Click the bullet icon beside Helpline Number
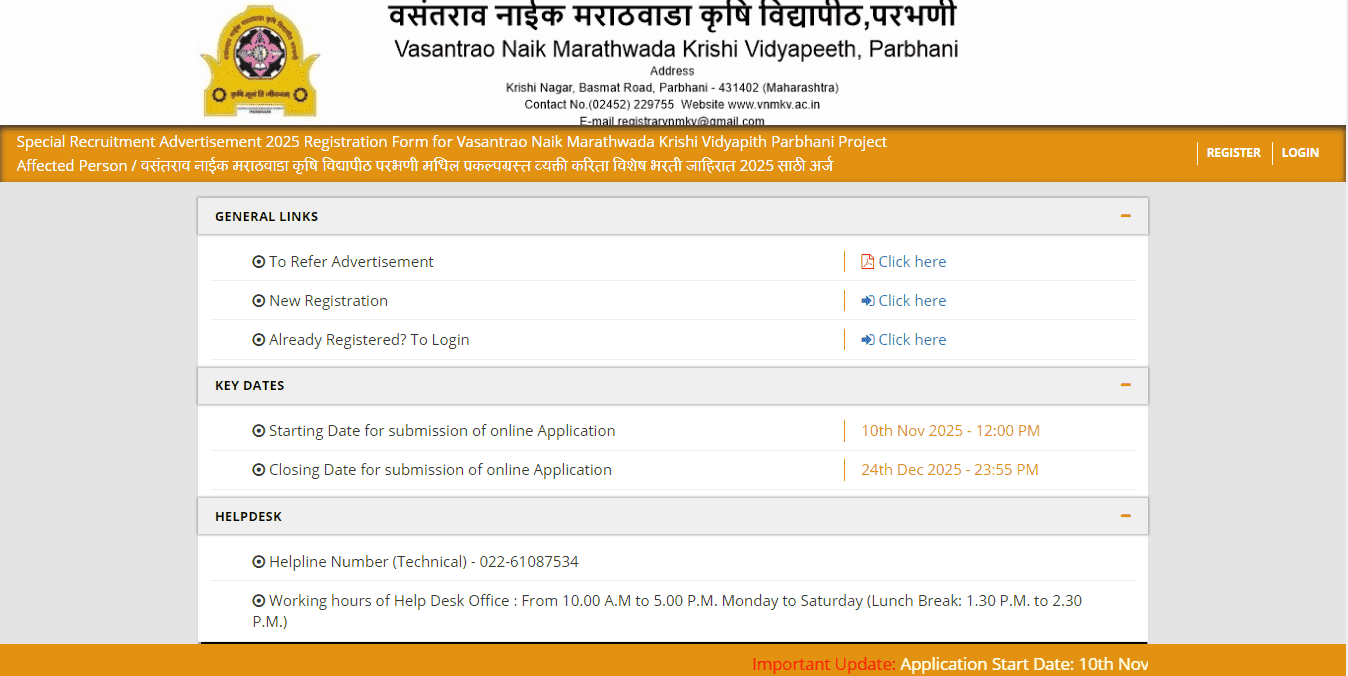The height and width of the screenshot is (676, 1348). (259, 561)
